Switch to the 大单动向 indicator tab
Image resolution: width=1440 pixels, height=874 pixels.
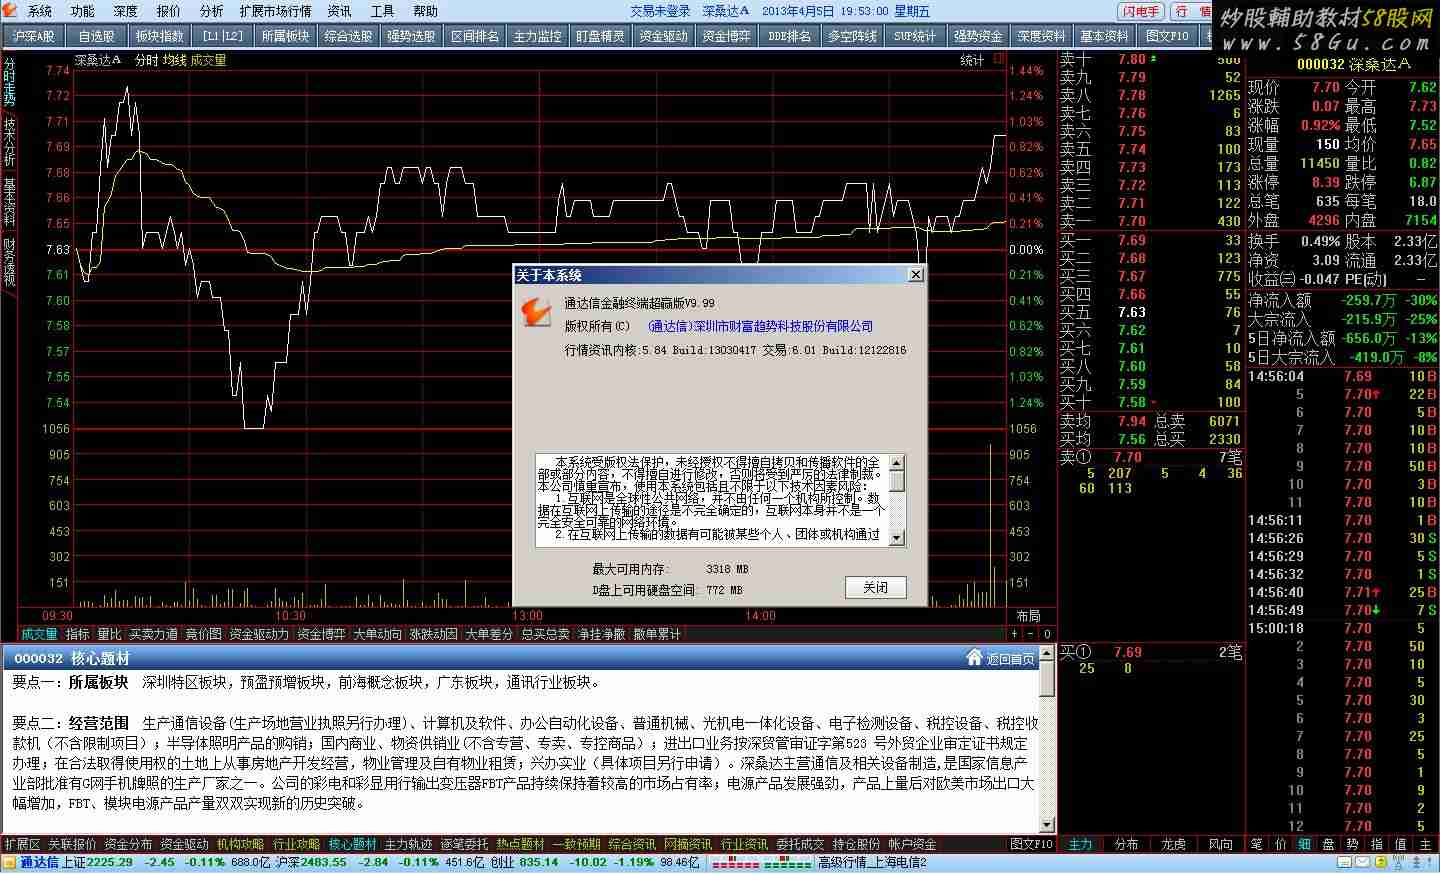377,634
